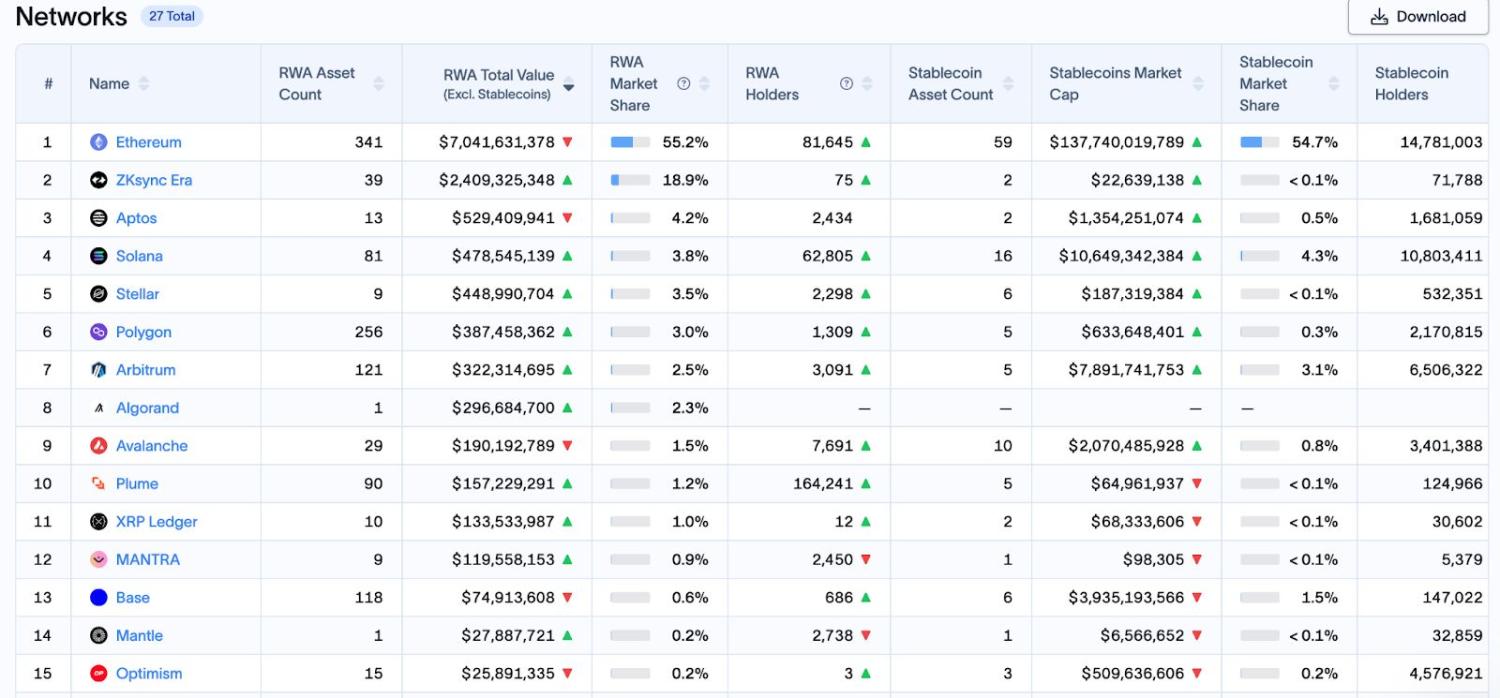Click the RWA Market Share help icon
Image resolution: width=1500 pixels, height=698 pixels.
tap(684, 84)
